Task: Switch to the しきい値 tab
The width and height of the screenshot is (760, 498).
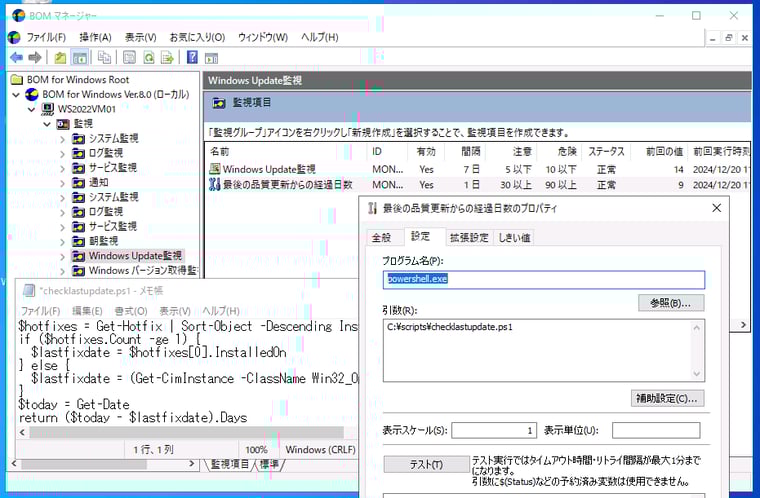Action: pyautogui.click(x=514, y=238)
